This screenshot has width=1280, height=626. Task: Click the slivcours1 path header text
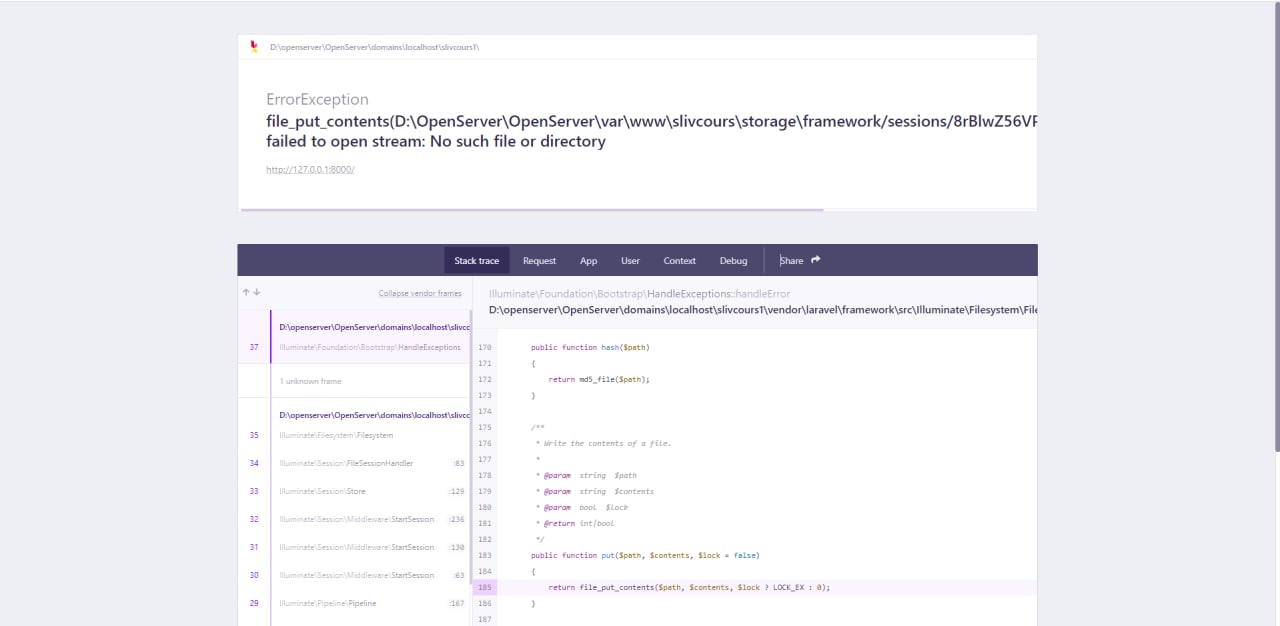(374, 47)
